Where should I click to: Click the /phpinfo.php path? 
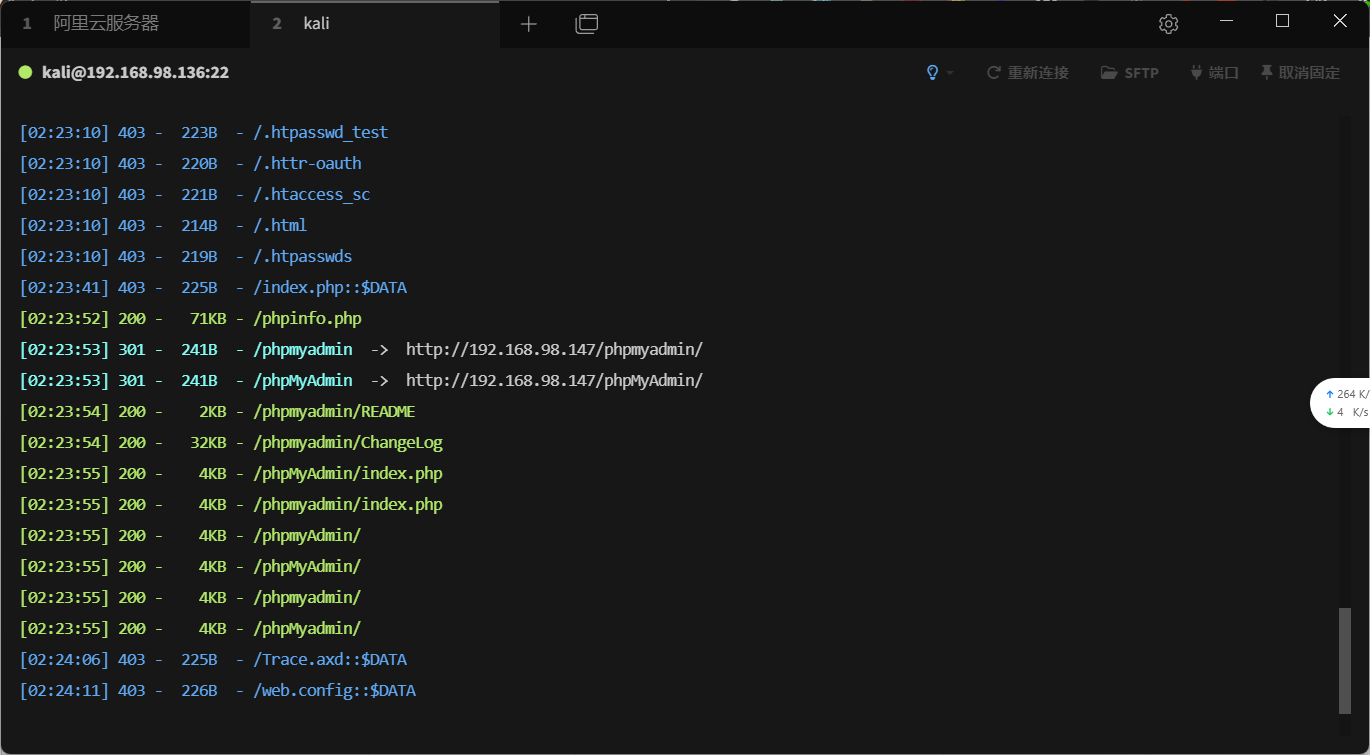[x=307, y=319]
